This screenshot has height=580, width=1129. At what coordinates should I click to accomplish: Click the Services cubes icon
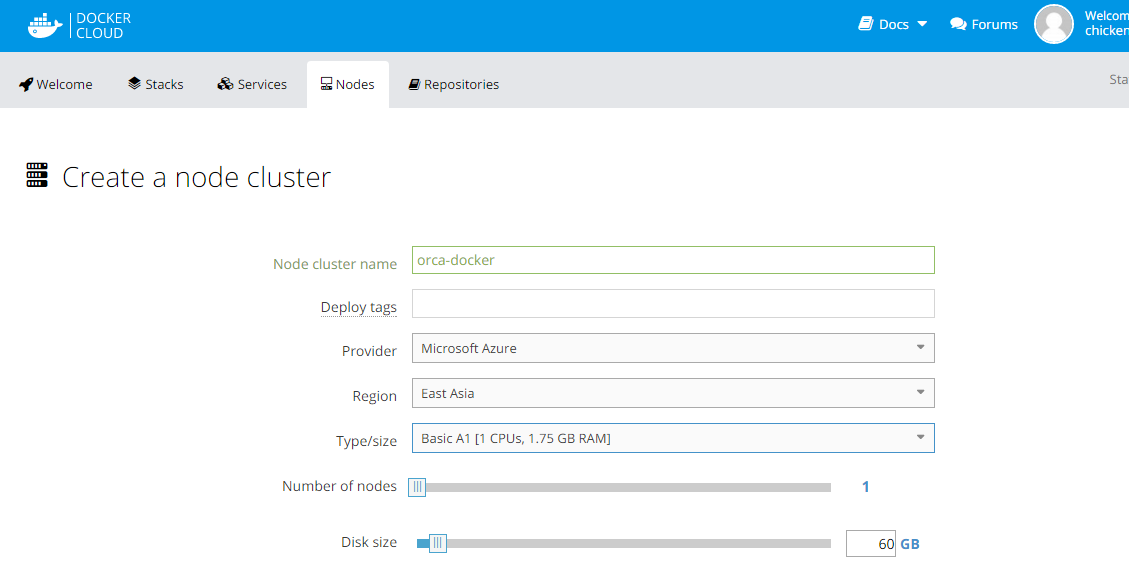point(225,84)
